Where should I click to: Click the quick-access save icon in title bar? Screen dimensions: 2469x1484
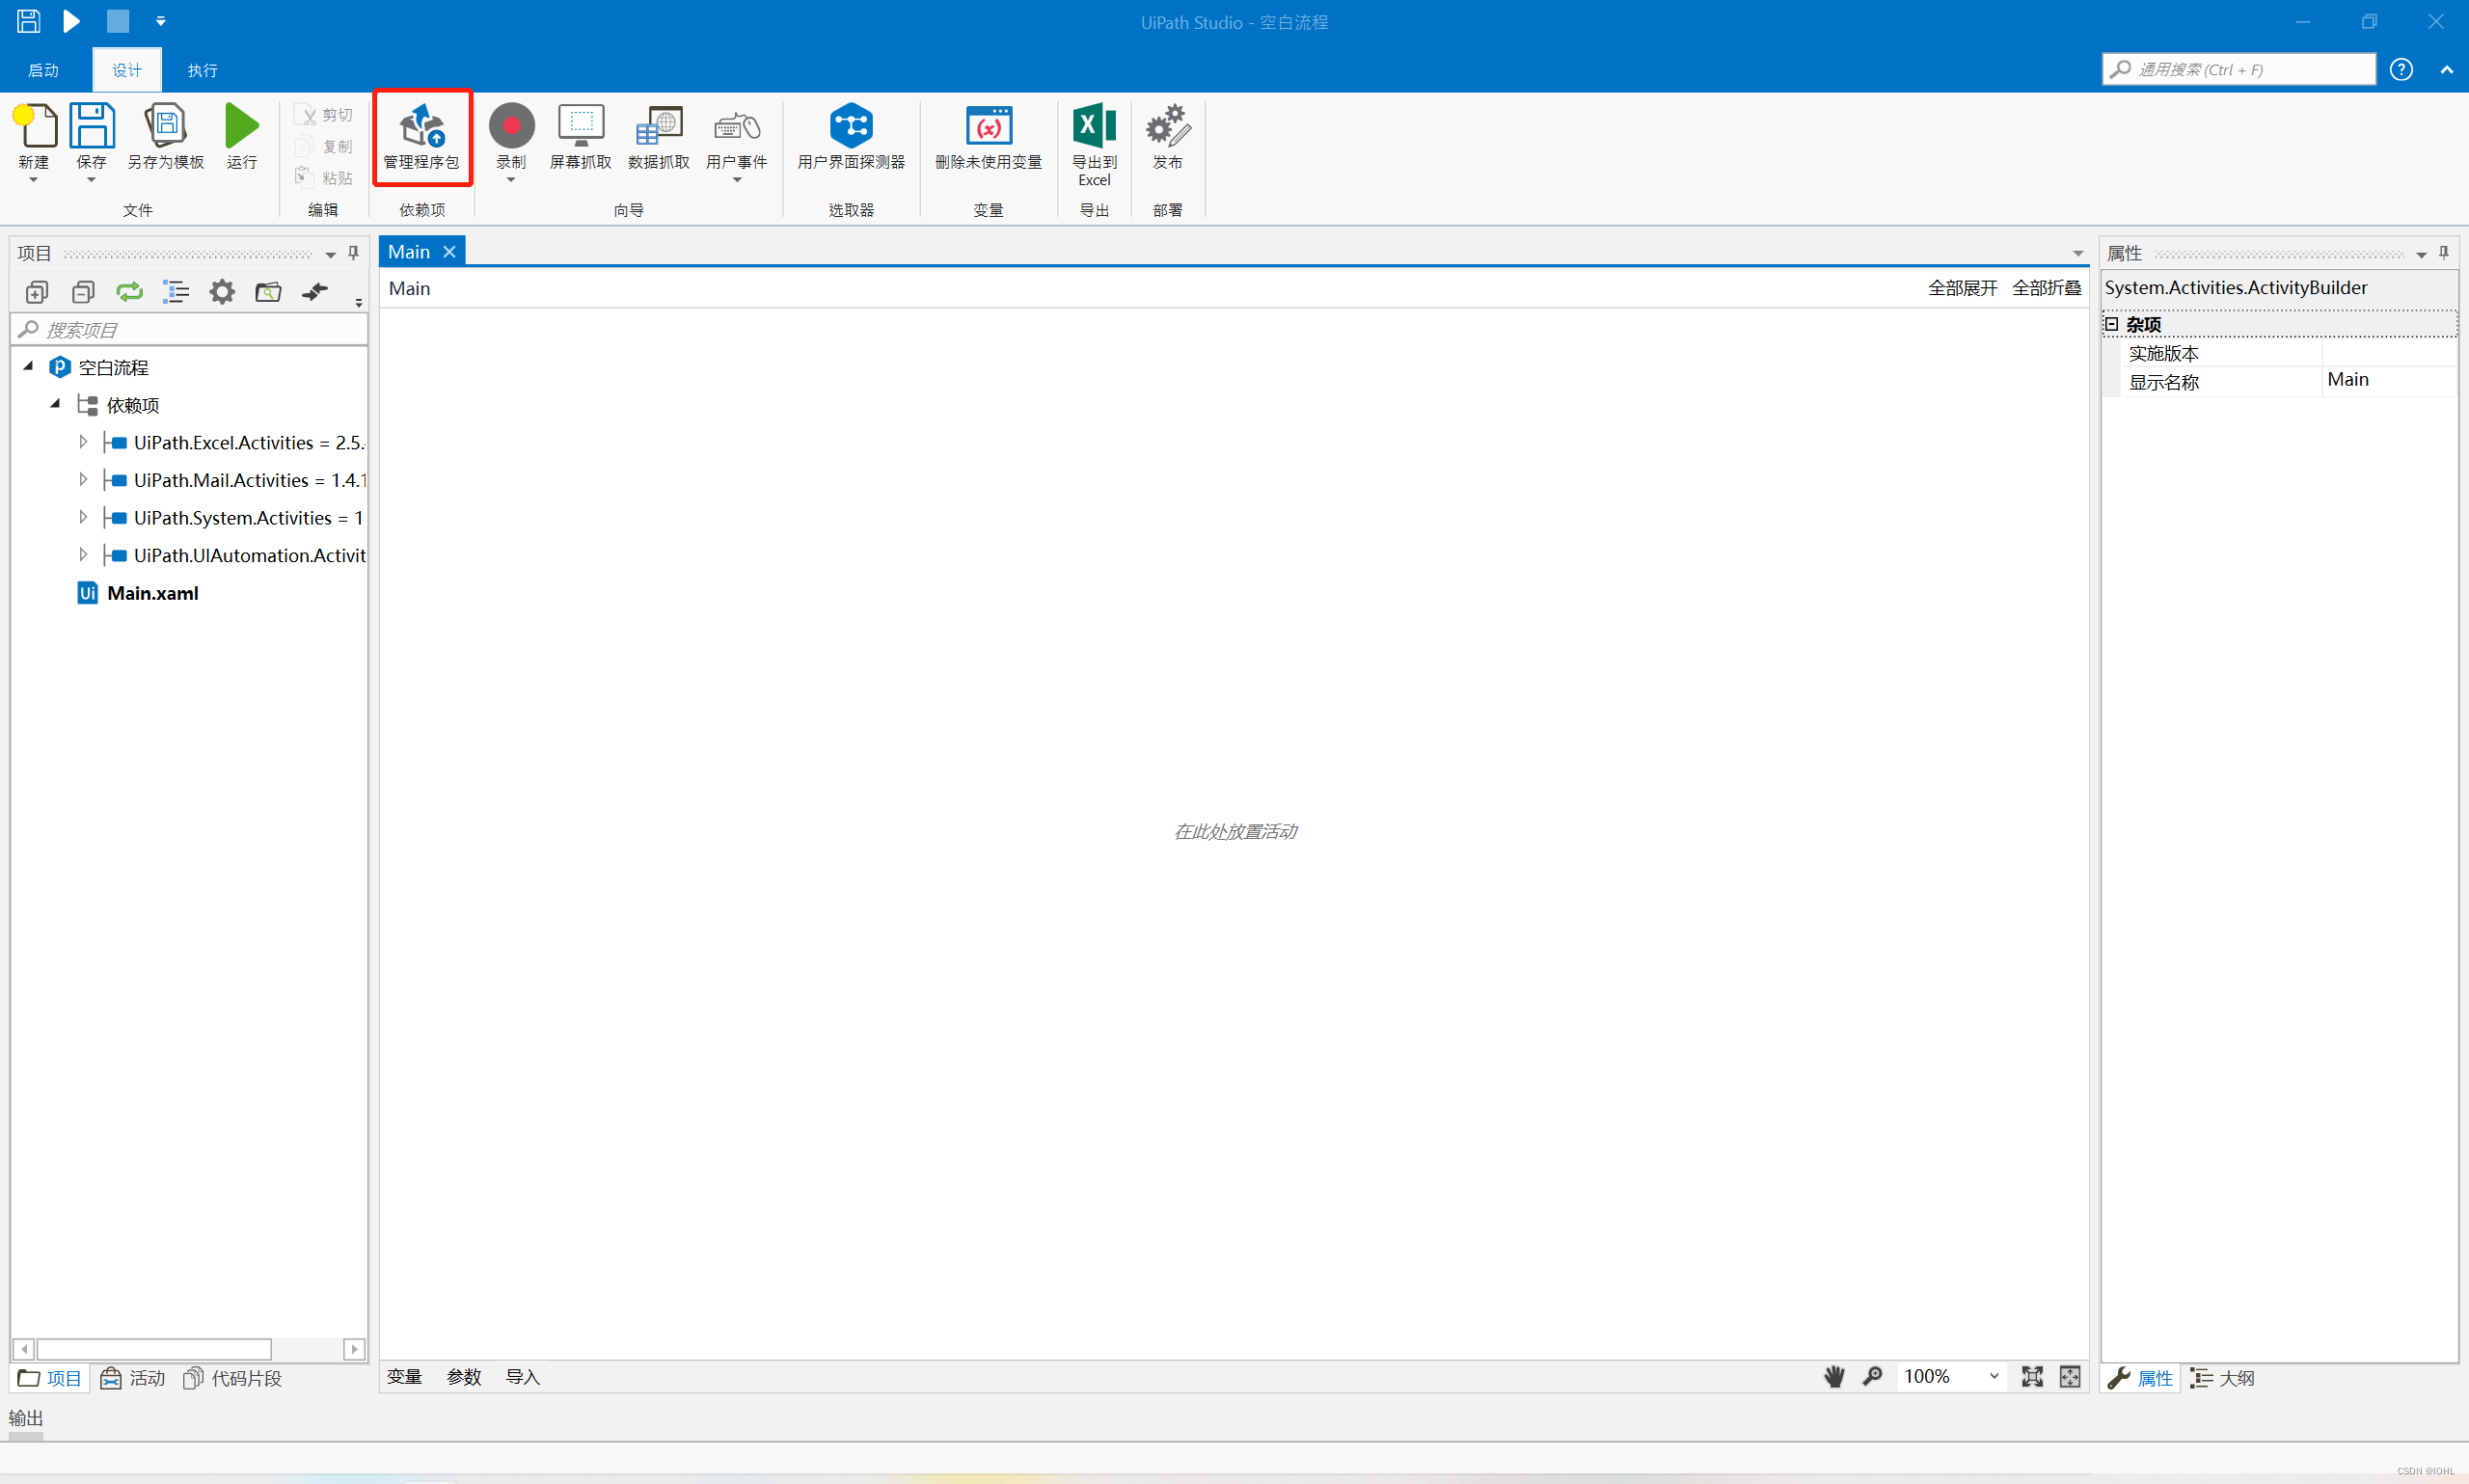(x=28, y=21)
